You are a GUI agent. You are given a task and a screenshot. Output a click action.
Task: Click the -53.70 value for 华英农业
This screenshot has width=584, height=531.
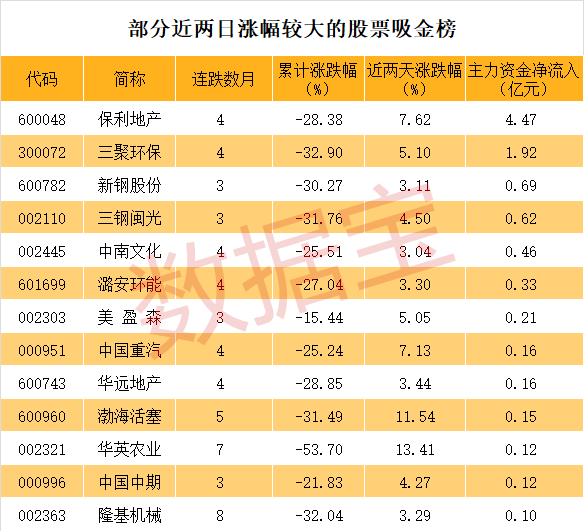318,450
